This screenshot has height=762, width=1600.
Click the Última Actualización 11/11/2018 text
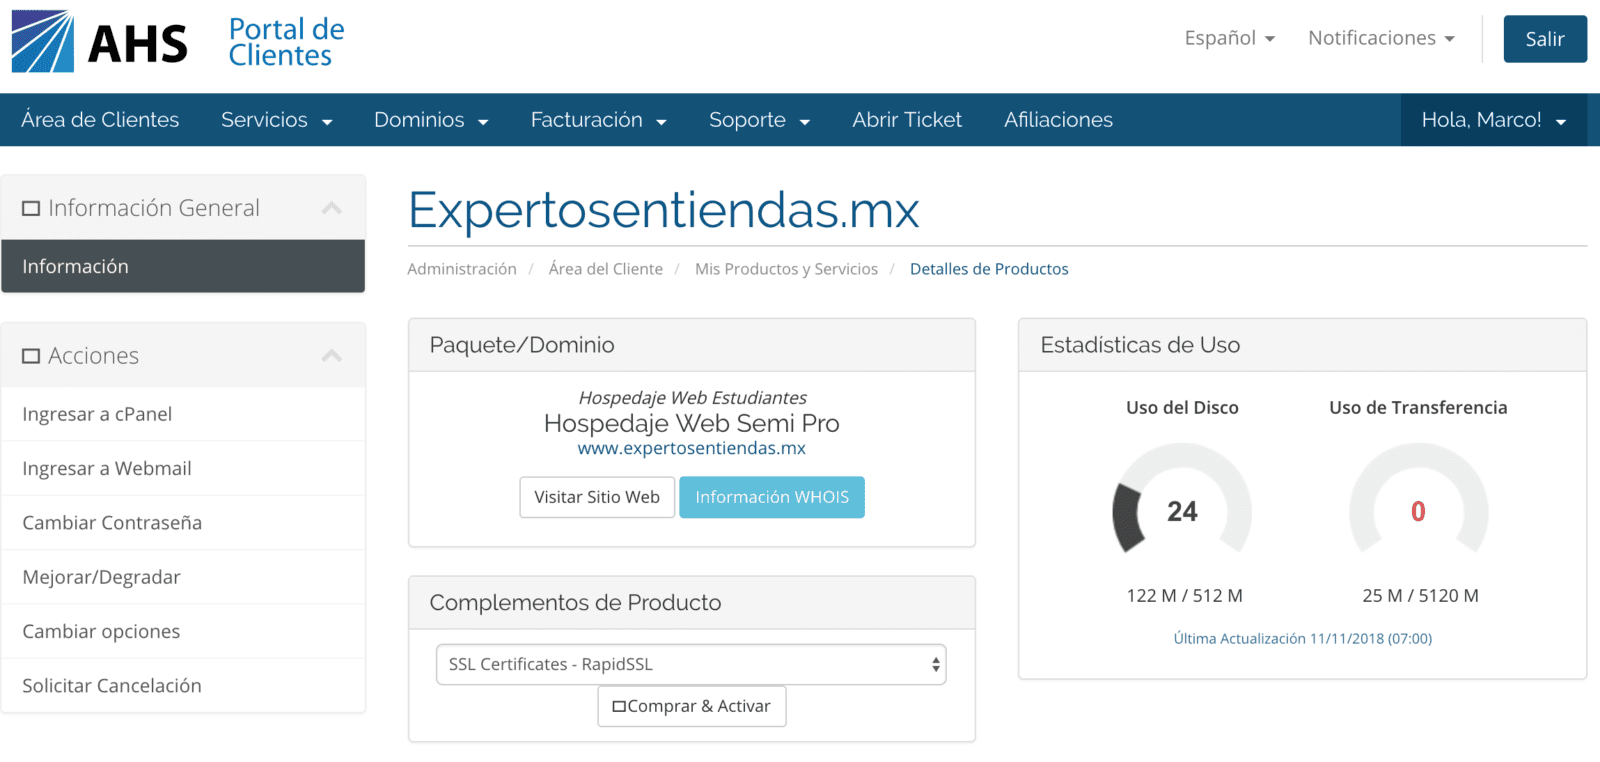(x=1303, y=638)
